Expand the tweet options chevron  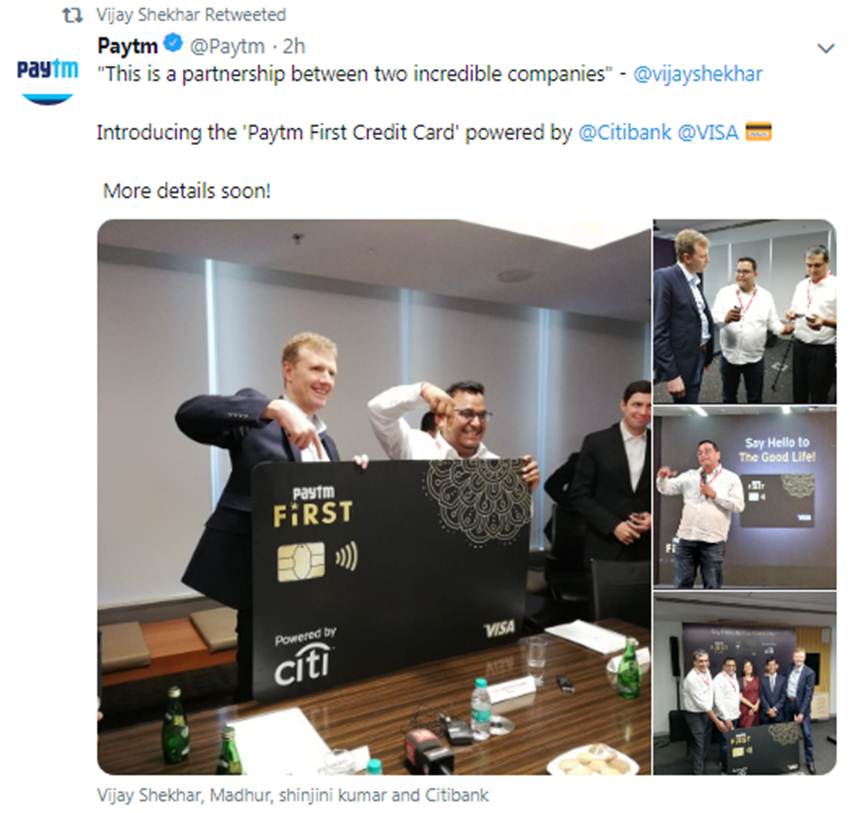pos(825,48)
